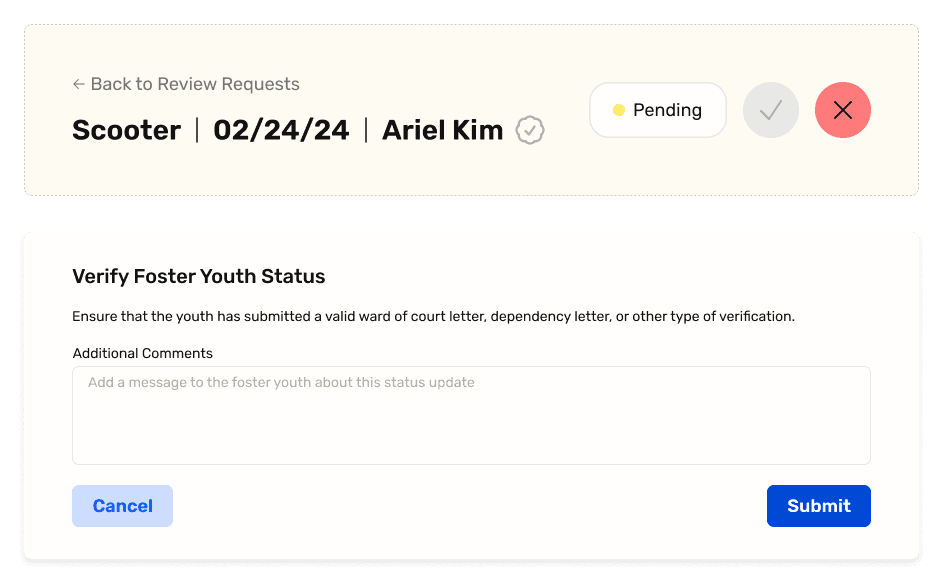Click the yellow dot in the Pending badge
Image resolution: width=943 pixels, height=583 pixels.
pos(618,110)
